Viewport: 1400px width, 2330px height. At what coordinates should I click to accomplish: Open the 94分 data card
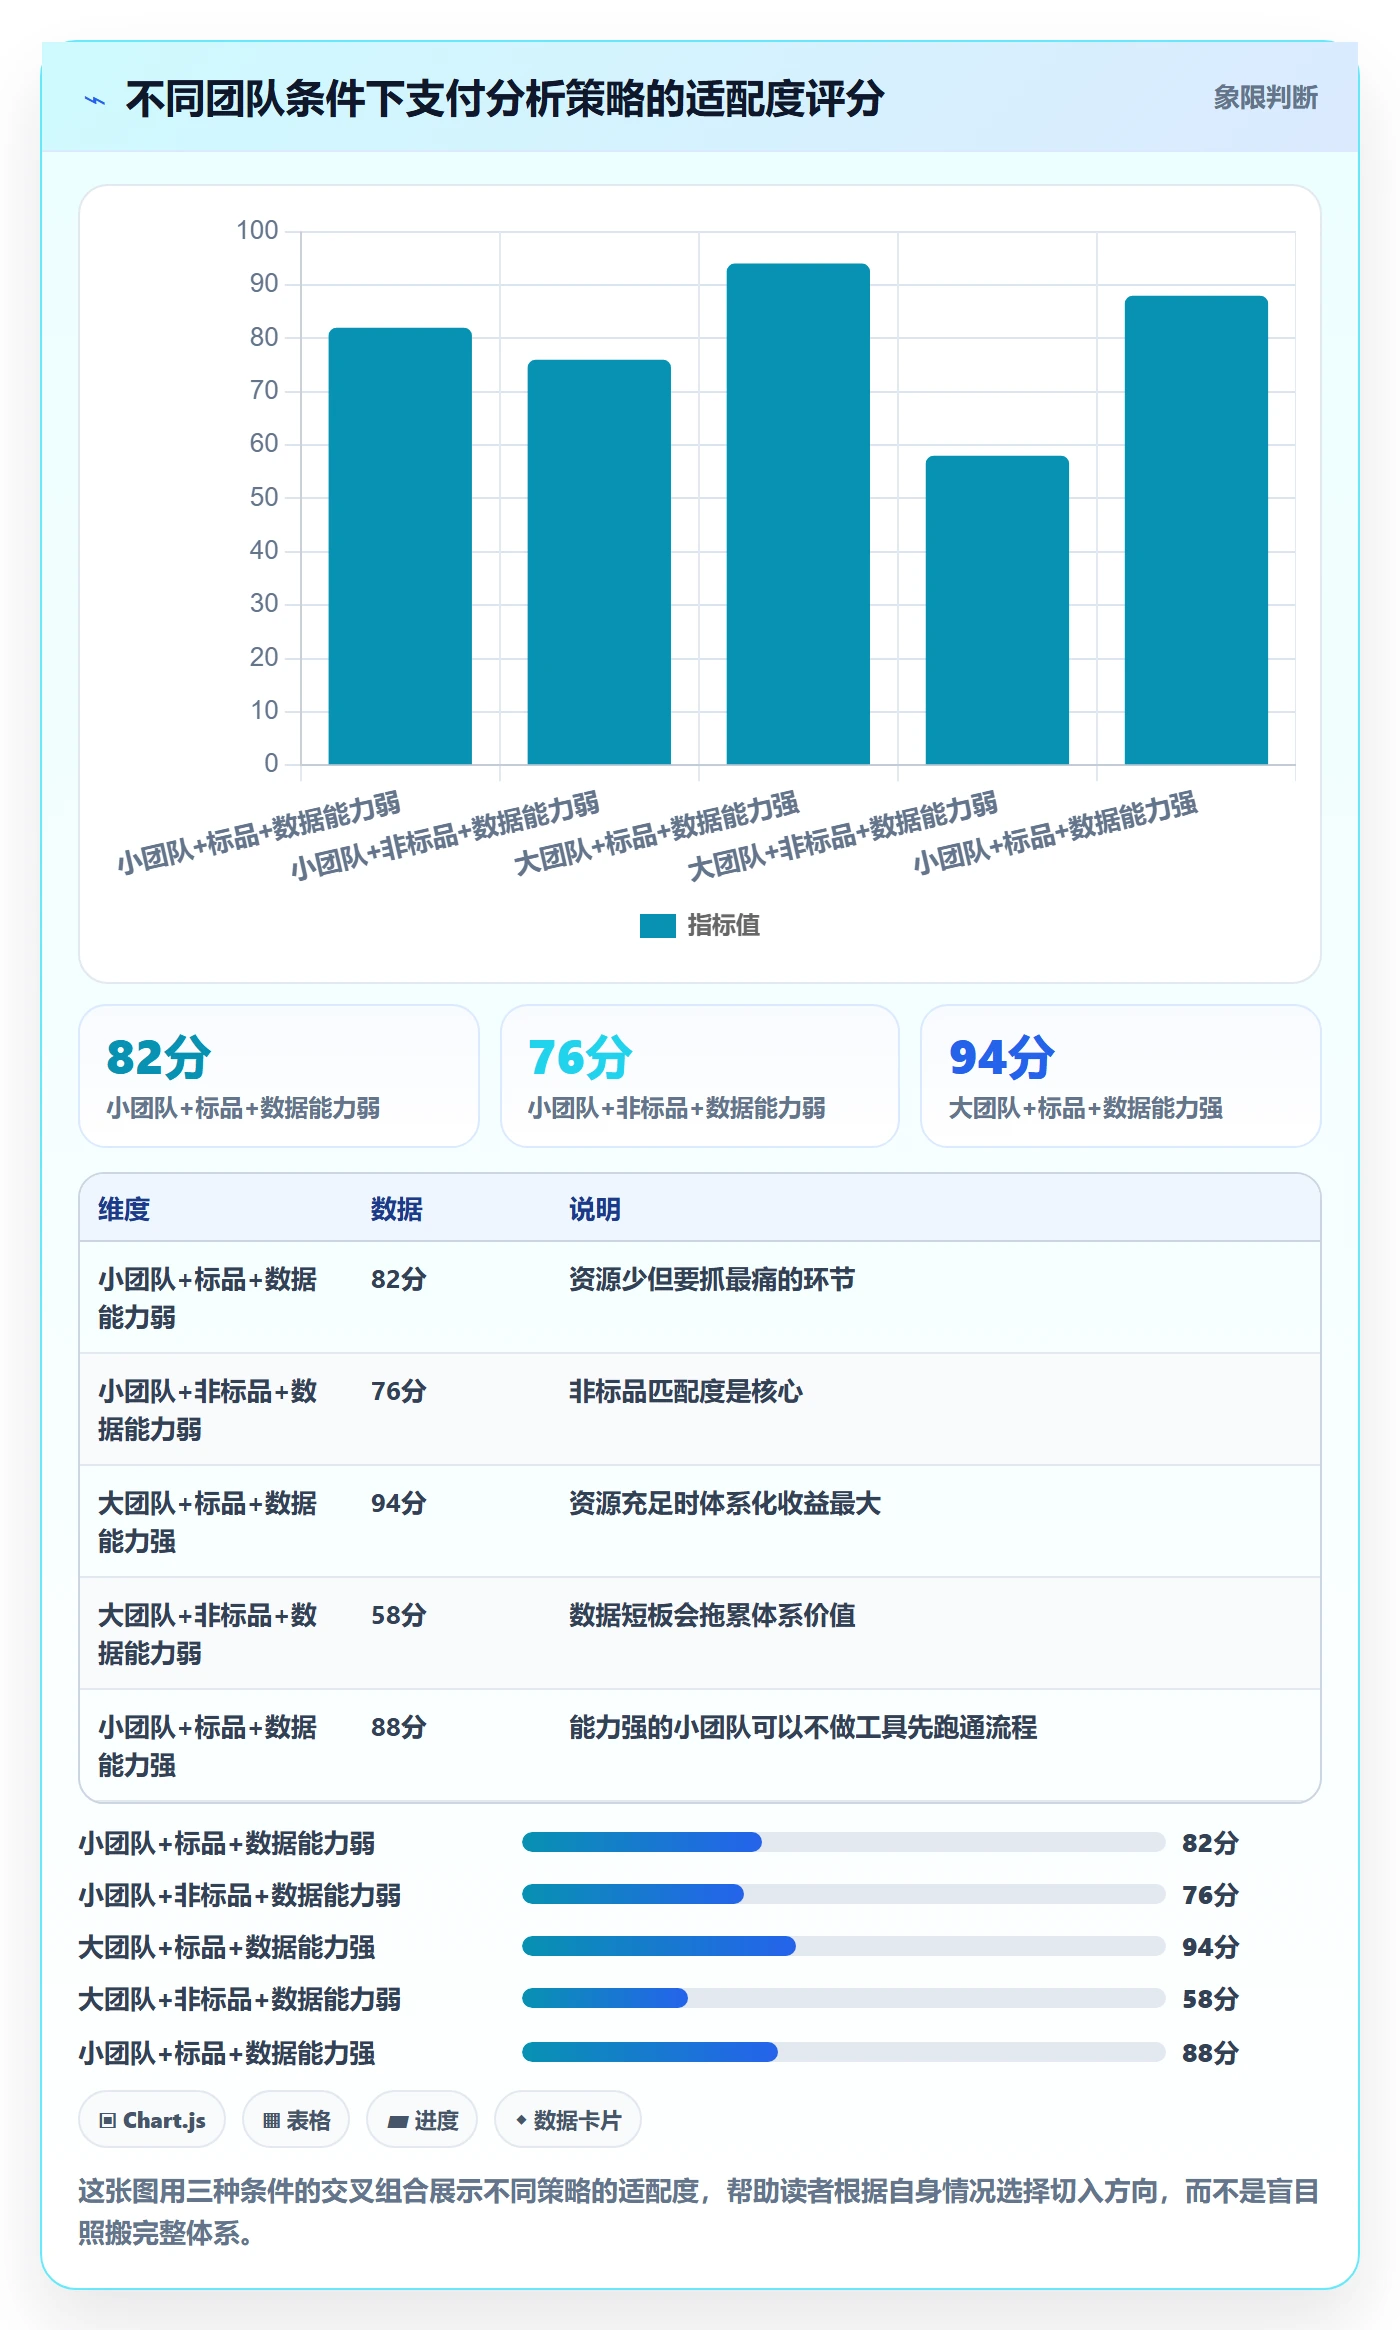coord(1121,1076)
